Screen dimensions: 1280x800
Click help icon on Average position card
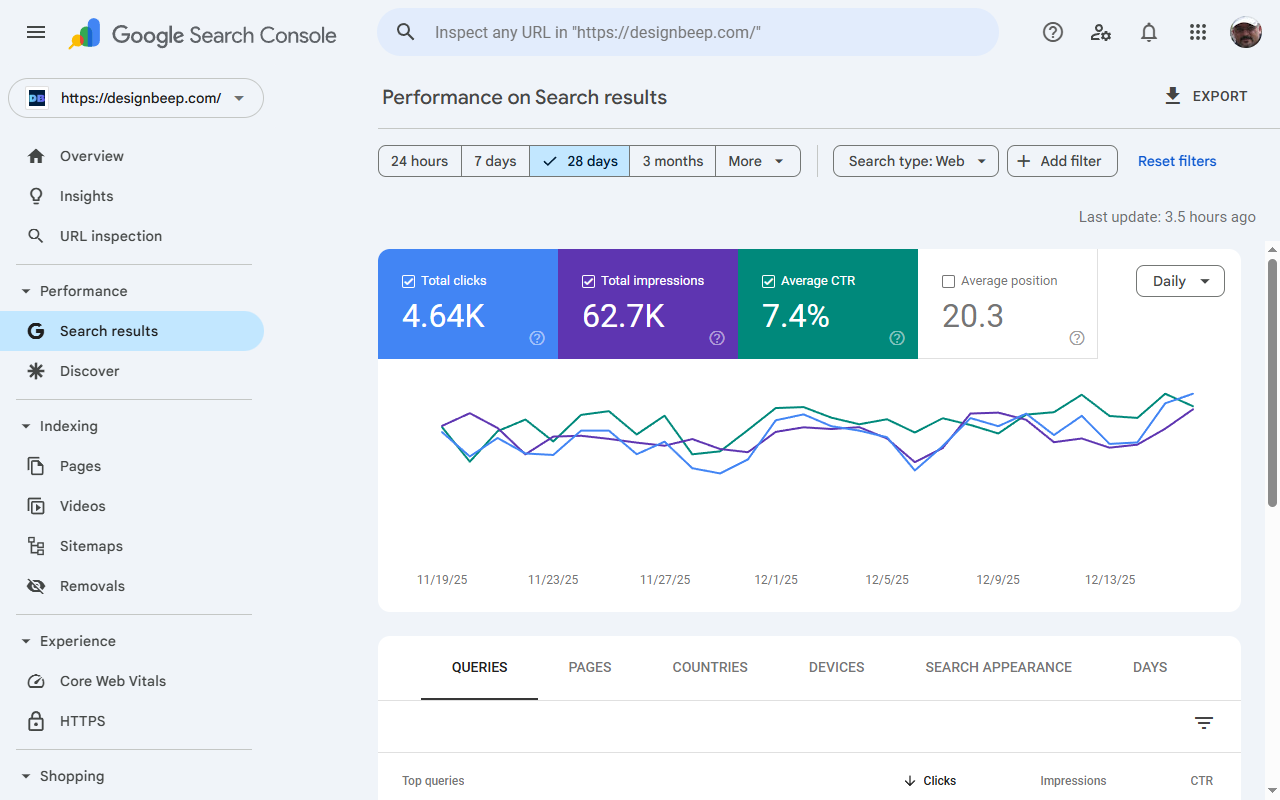click(x=1077, y=338)
